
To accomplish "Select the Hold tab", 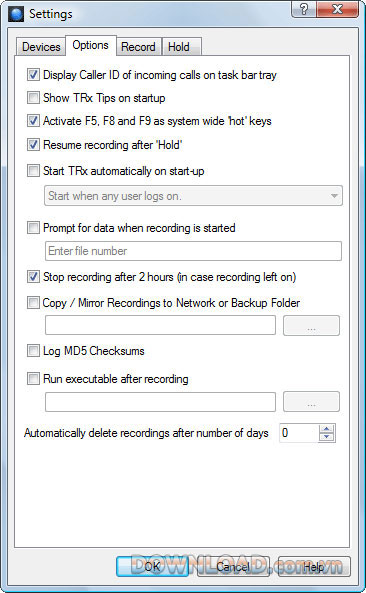I will pos(181,47).
